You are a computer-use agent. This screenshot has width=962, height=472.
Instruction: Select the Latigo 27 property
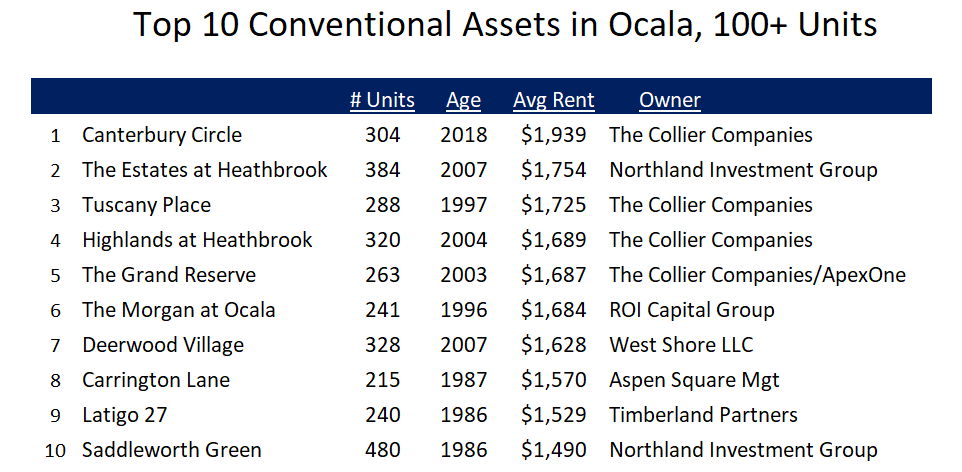[x=125, y=415]
